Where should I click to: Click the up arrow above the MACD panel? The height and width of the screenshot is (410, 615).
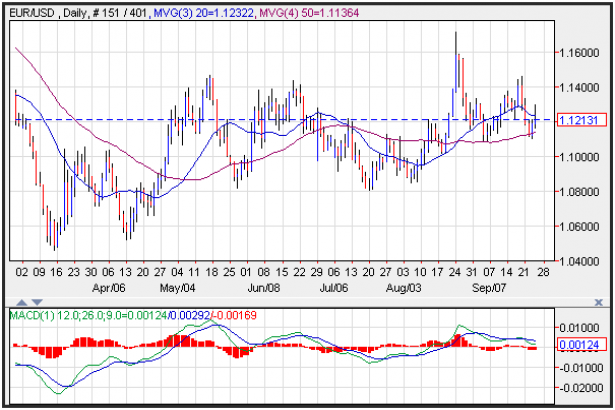[x=22, y=302]
